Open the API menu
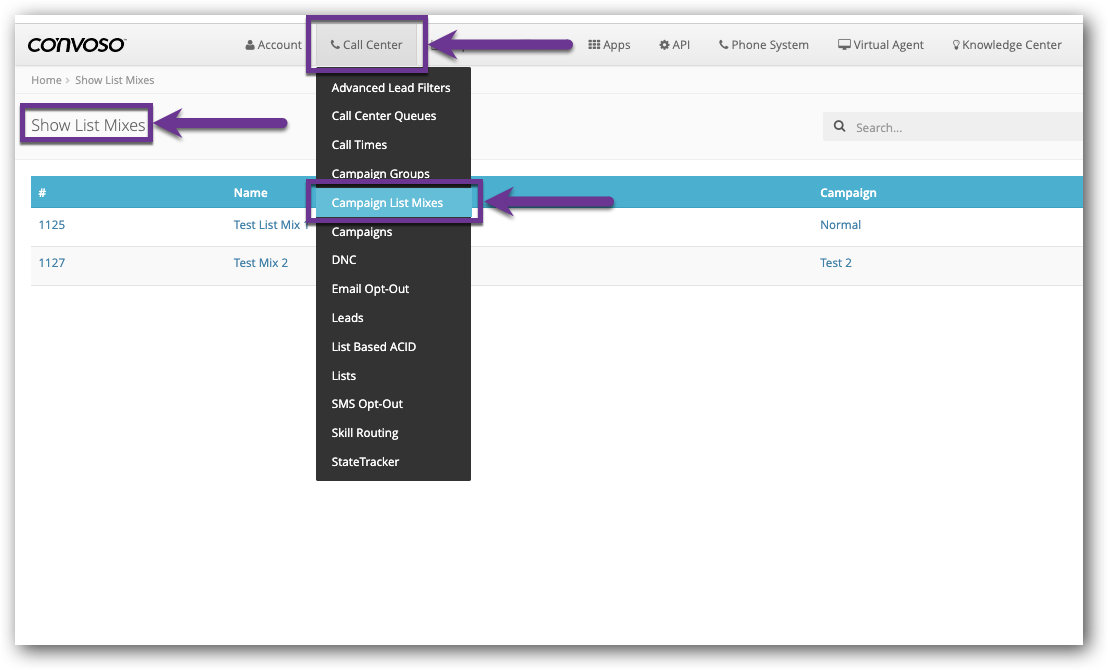This screenshot has width=1108, height=670. pos(674,45)
